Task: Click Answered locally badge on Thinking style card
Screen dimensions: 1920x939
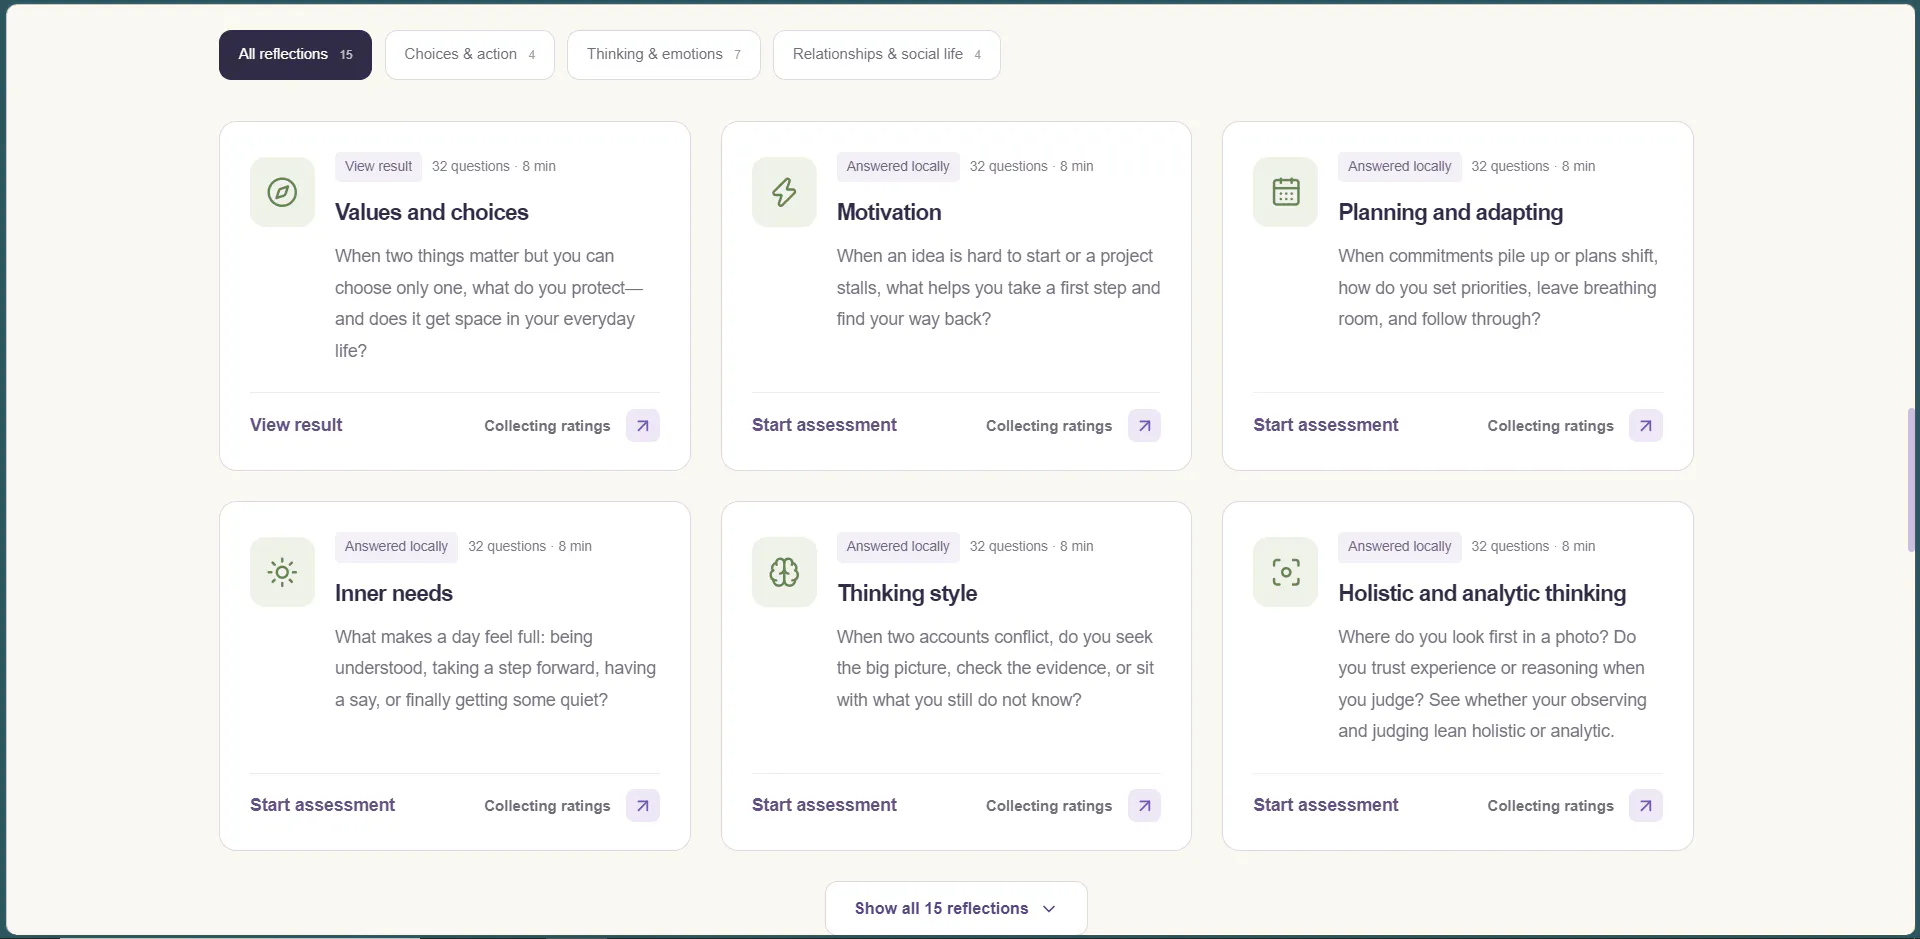Action: point(898,546)
